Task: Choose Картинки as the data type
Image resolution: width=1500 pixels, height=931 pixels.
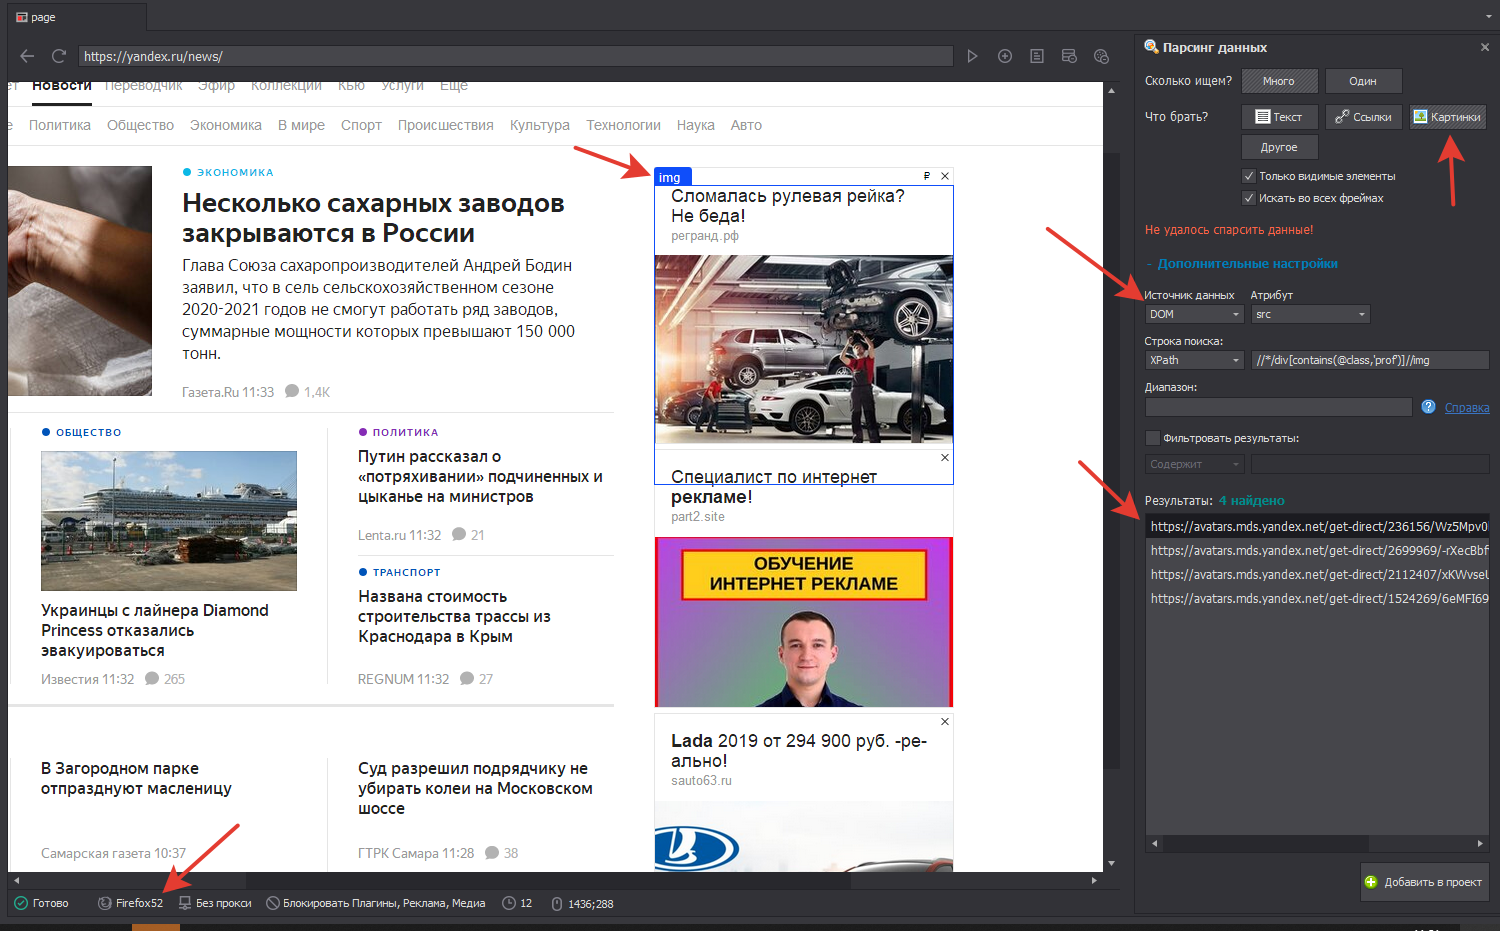Action: pyautogui.click(x=1447, y=117)
